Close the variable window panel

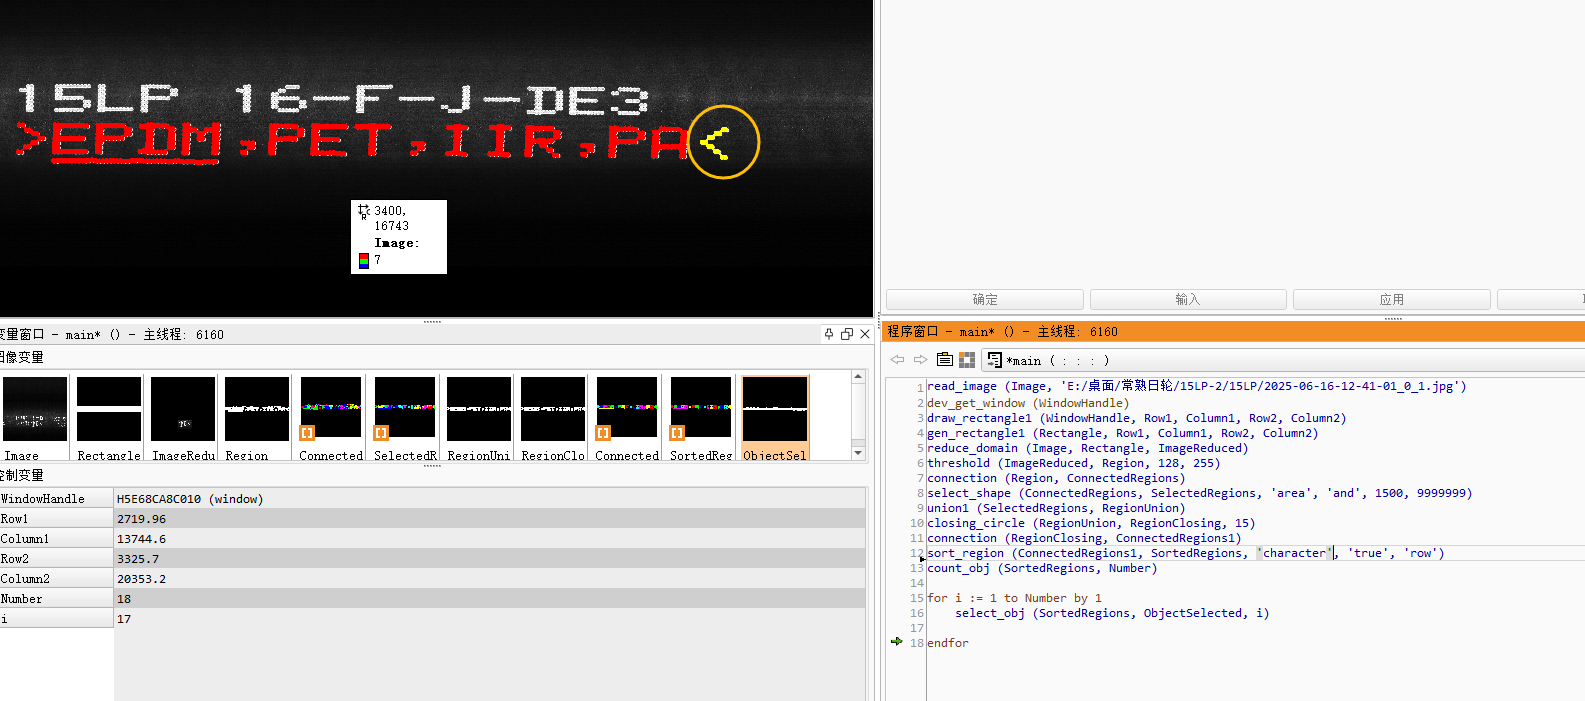[865, 334]
